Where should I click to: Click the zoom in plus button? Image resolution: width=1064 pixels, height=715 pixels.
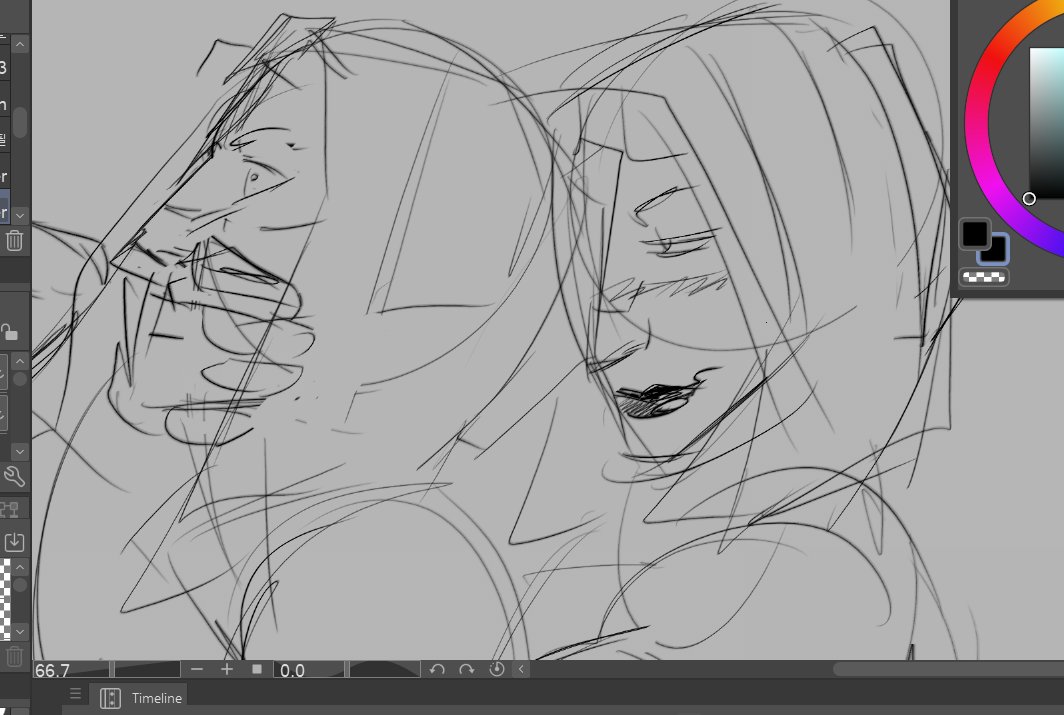227,670
